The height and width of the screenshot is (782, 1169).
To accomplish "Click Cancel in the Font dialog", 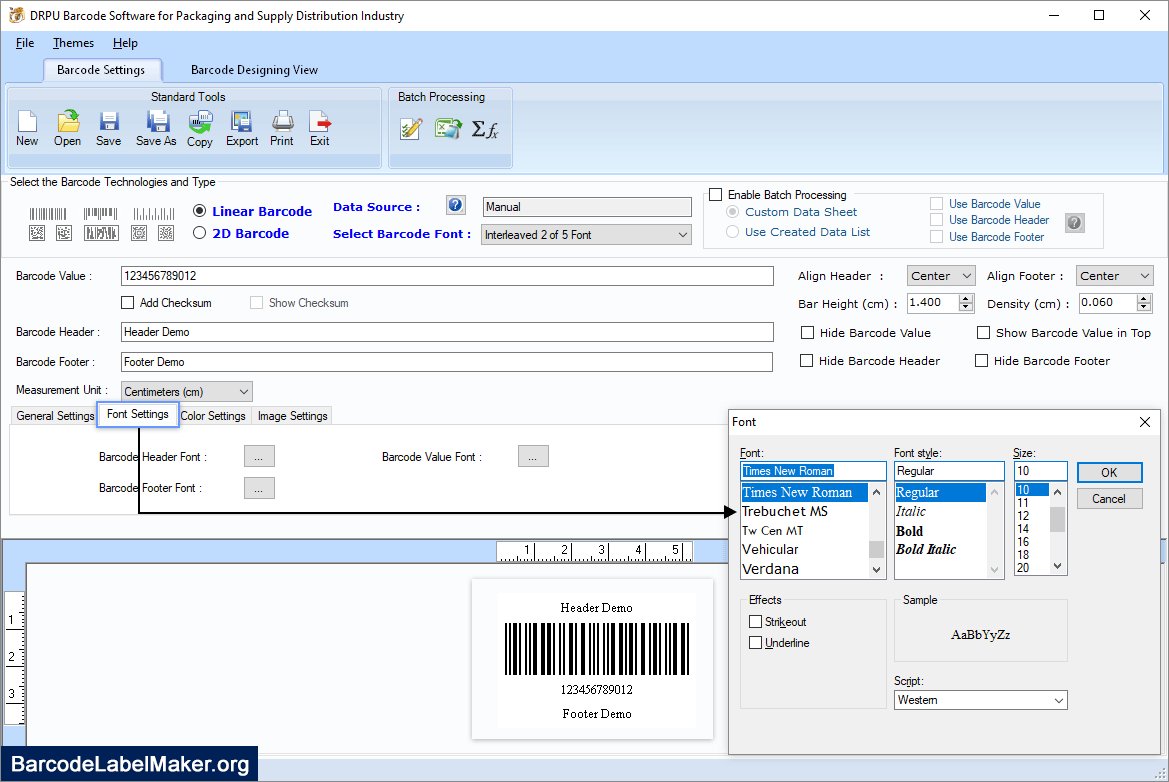I will point(1109,499).
